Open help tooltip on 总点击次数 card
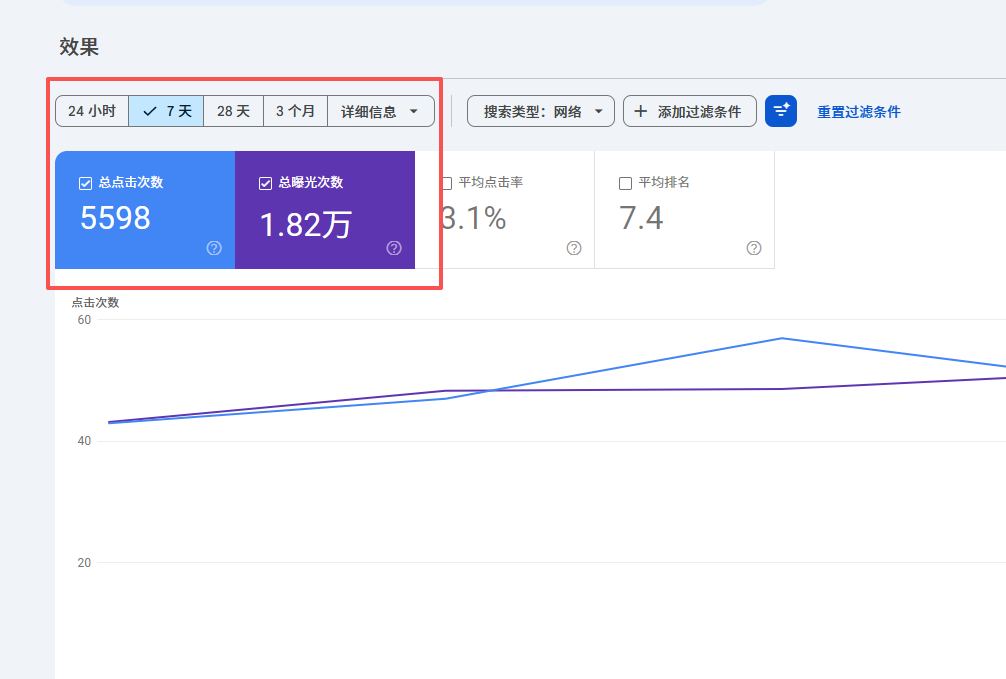Screen dimensions: 1006x679 (213, 248)
